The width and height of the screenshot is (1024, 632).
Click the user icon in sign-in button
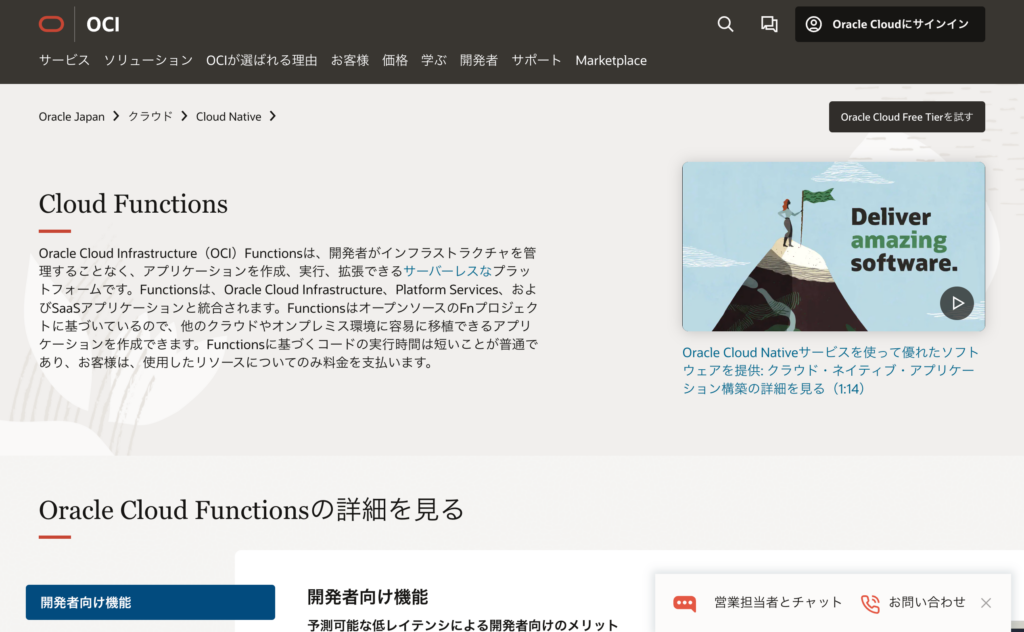point(813,24)
